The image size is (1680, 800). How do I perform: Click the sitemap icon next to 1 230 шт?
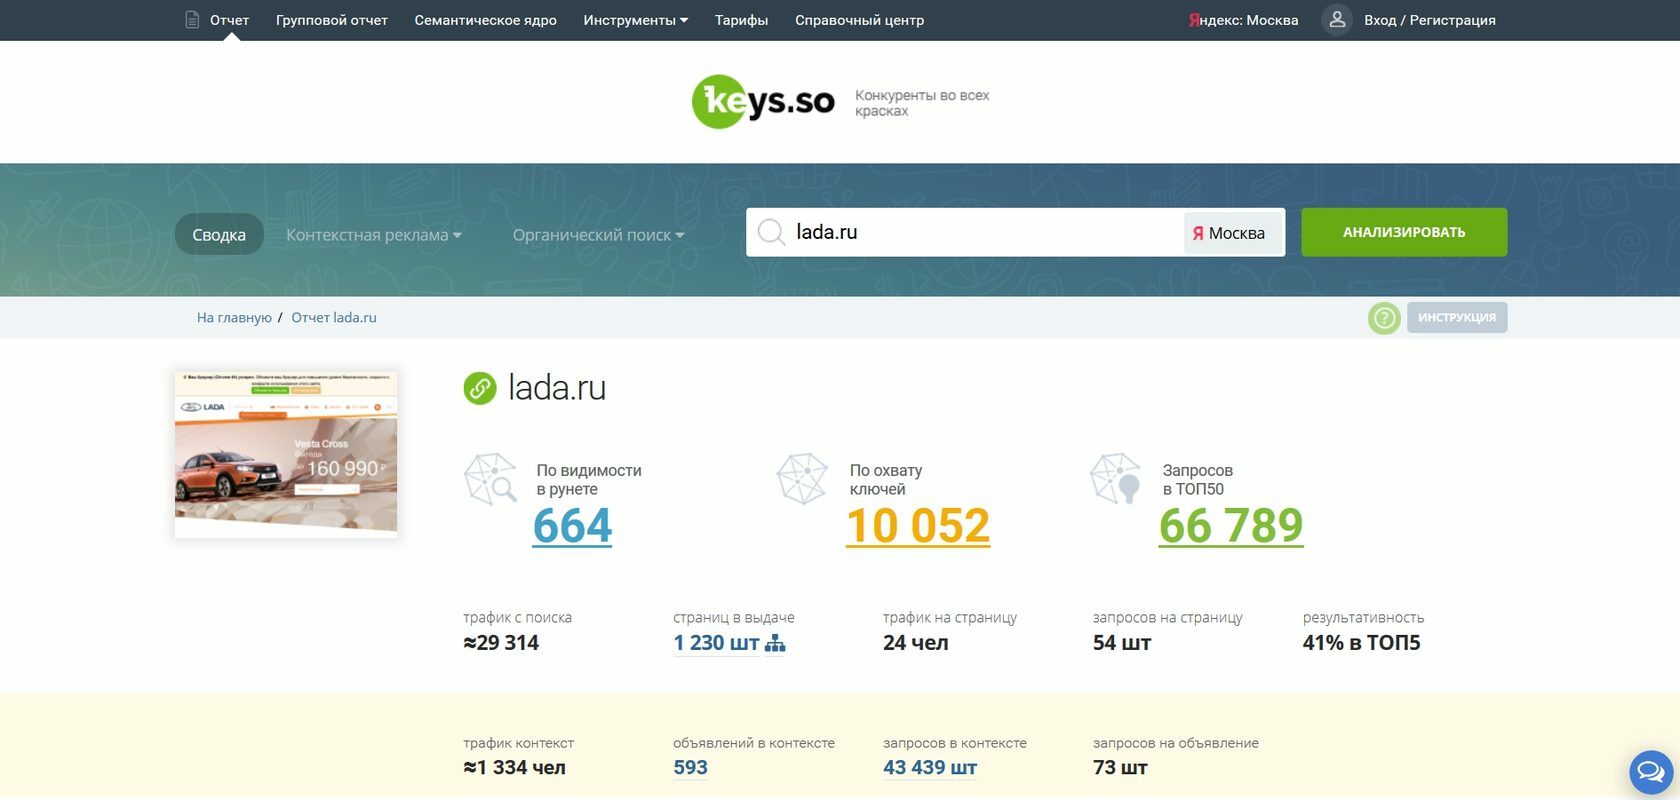point(775,644)
